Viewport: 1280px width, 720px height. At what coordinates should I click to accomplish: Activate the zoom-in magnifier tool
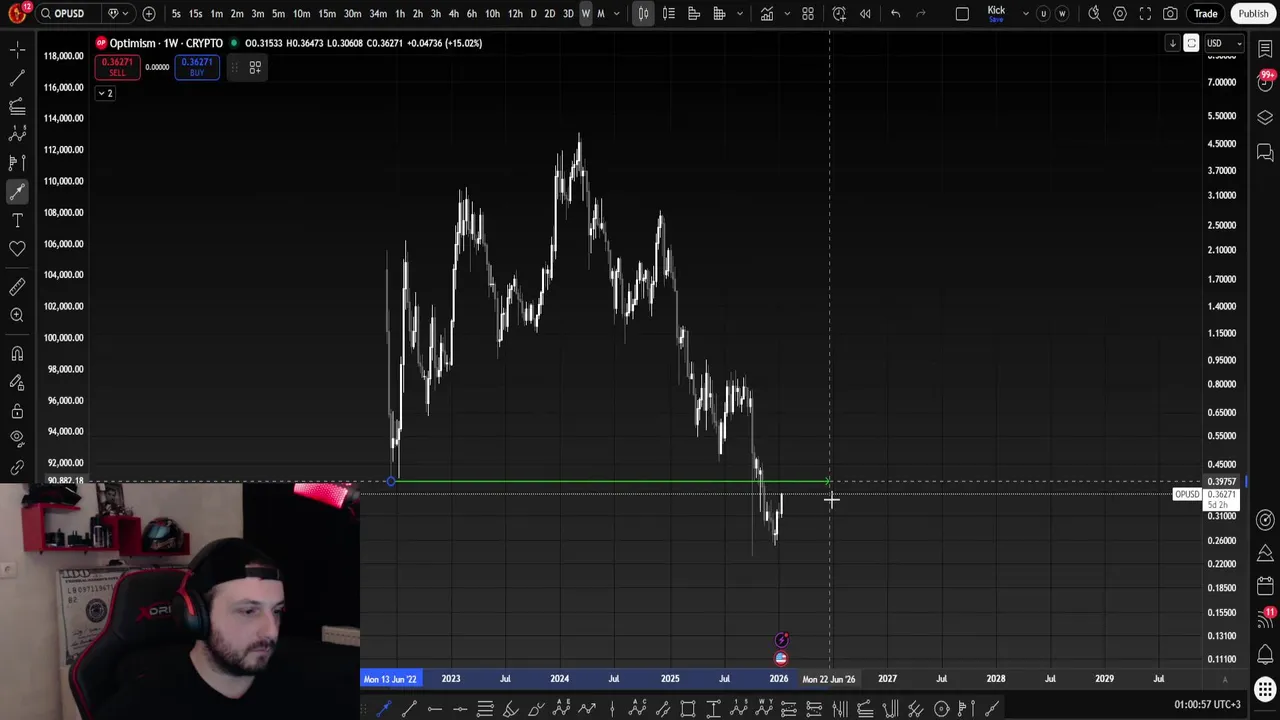(17, 315)
